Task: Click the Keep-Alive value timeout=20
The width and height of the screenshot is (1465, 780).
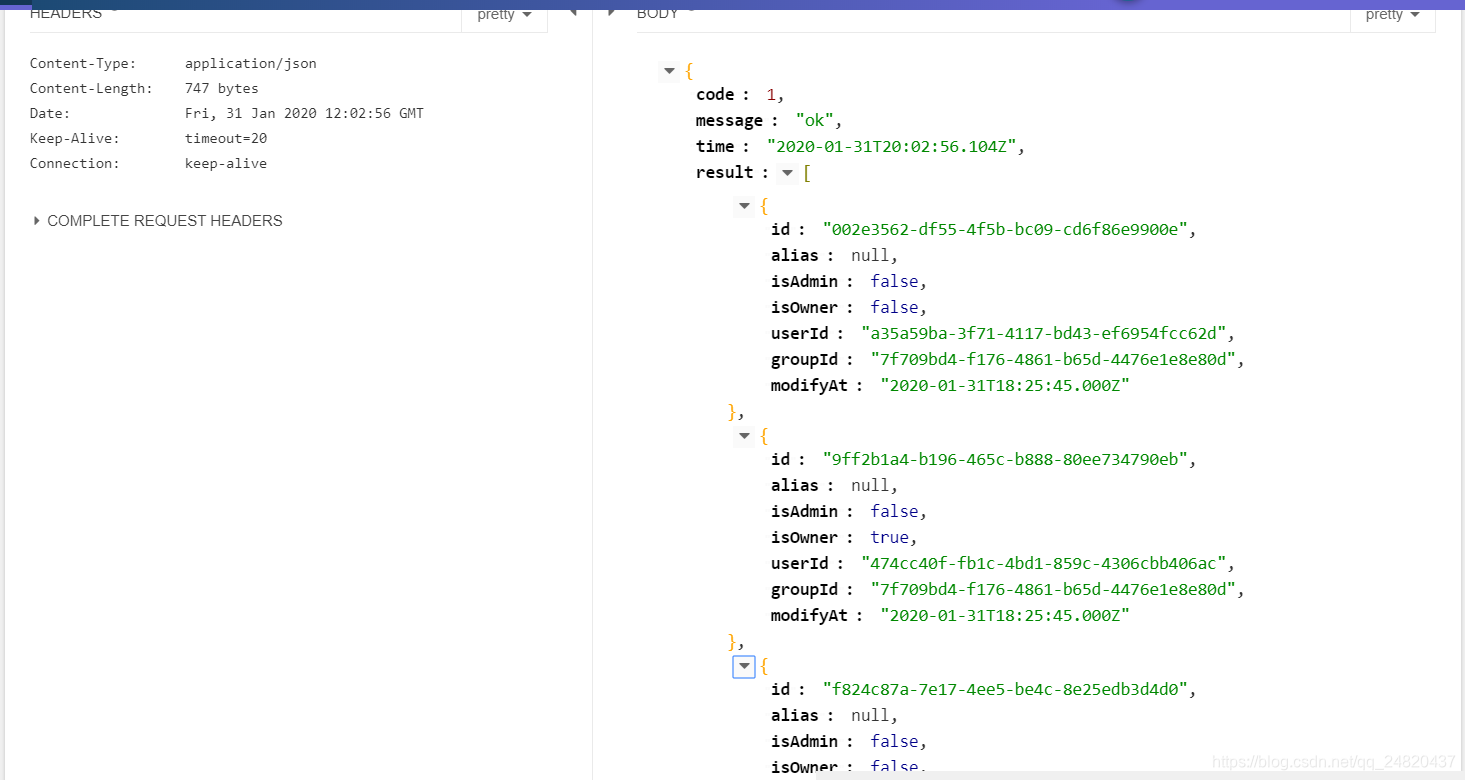Action: [x=226, y=139]
